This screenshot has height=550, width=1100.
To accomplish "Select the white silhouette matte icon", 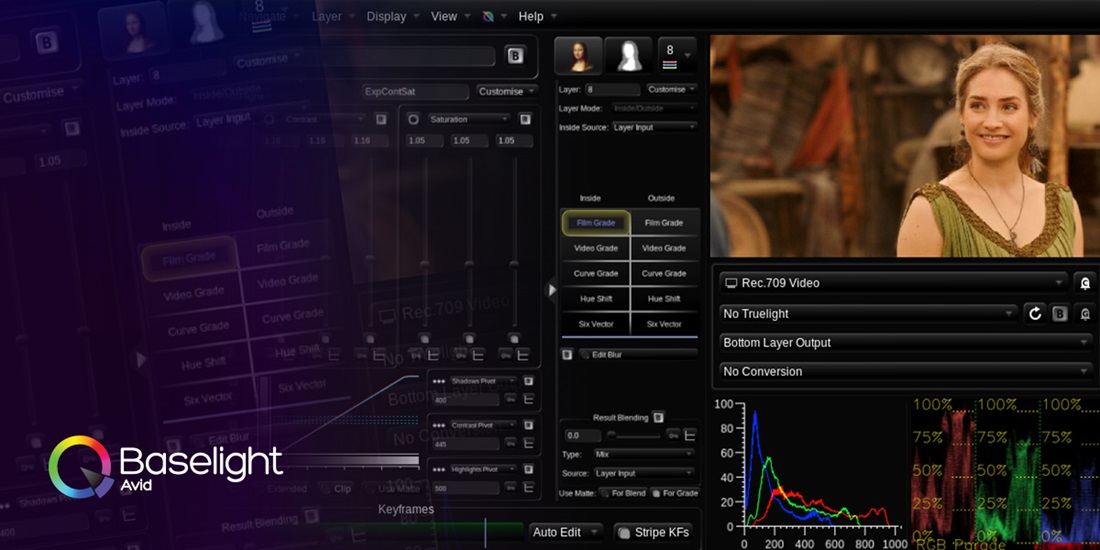I will tap(629, 56).
